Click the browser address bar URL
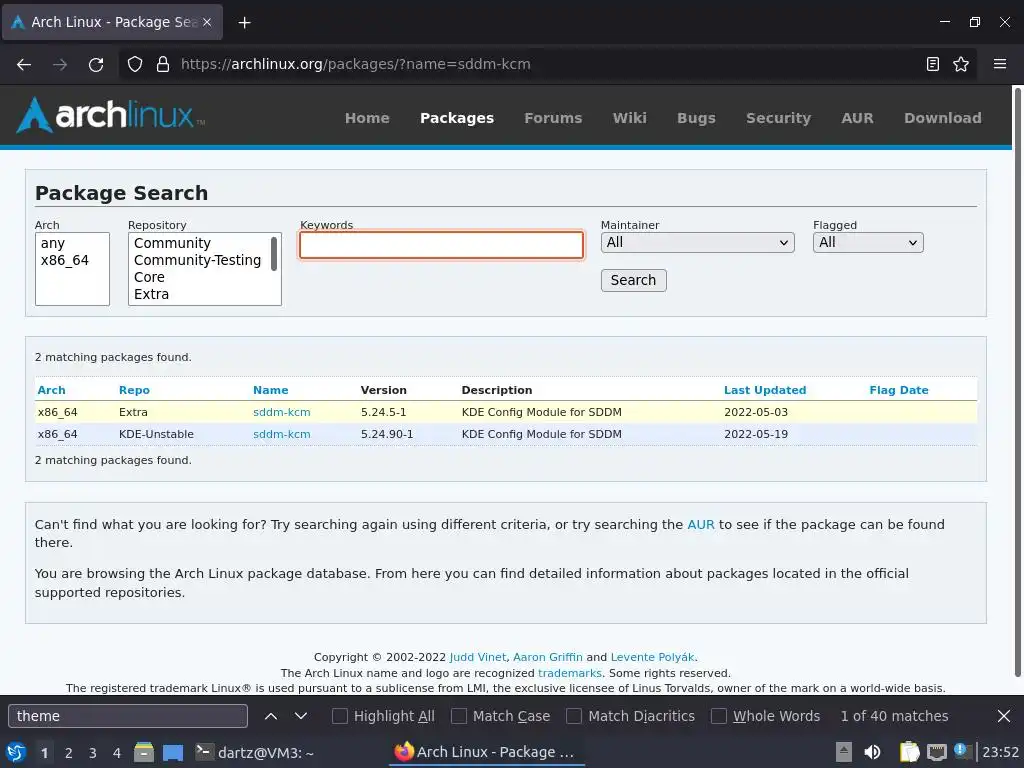 (355, 64)
